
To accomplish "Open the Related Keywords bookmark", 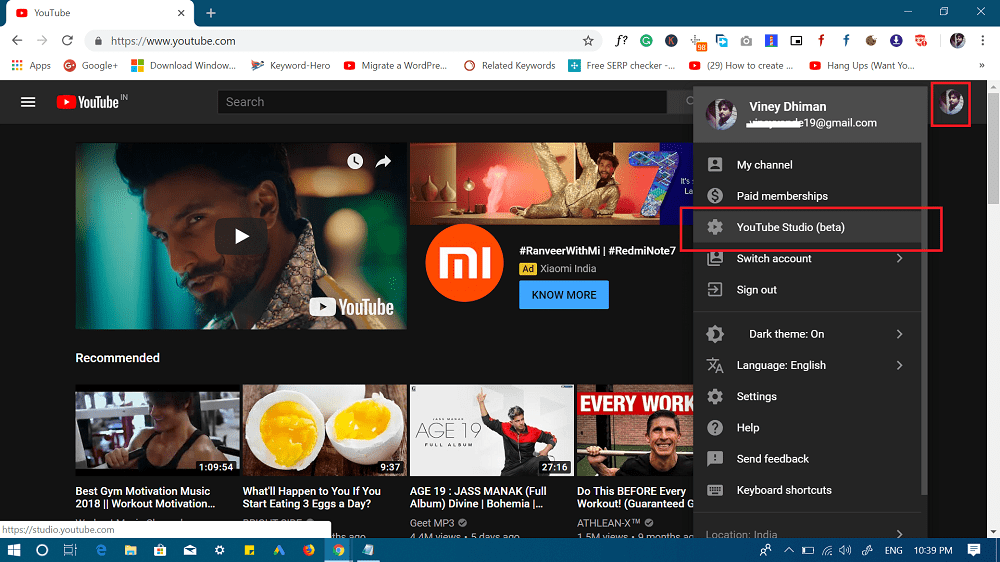I will coord(510,65).
